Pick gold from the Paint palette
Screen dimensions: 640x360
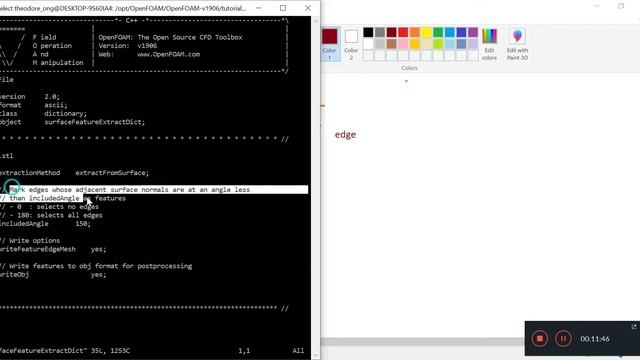pos(415,44)
